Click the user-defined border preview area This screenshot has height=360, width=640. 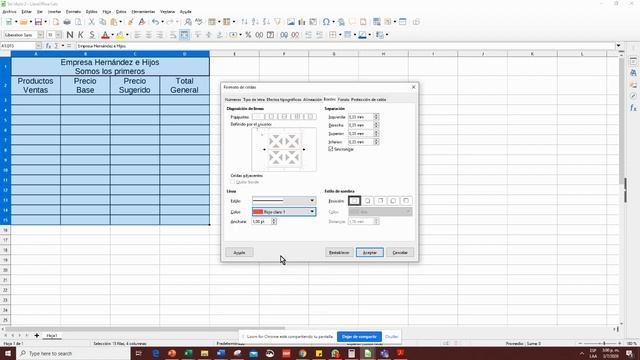coord(284,149)
